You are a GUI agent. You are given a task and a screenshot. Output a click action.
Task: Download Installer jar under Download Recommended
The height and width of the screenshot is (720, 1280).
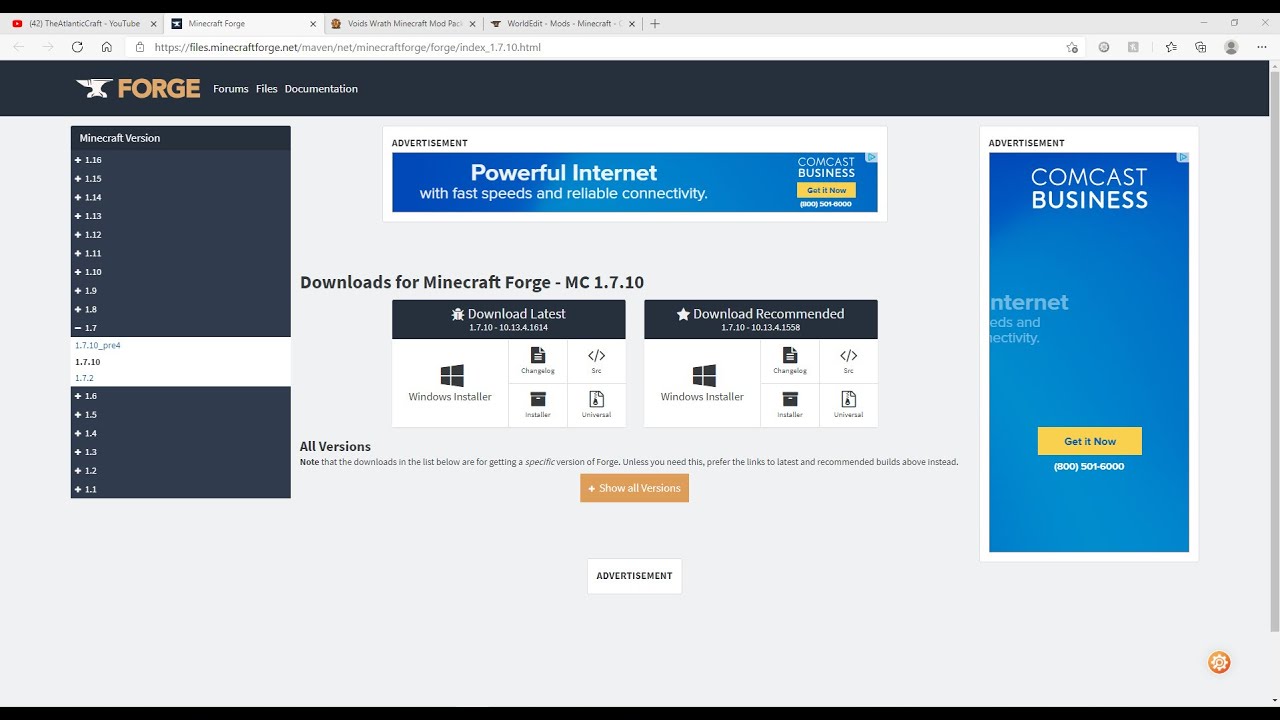coord(790,405)
